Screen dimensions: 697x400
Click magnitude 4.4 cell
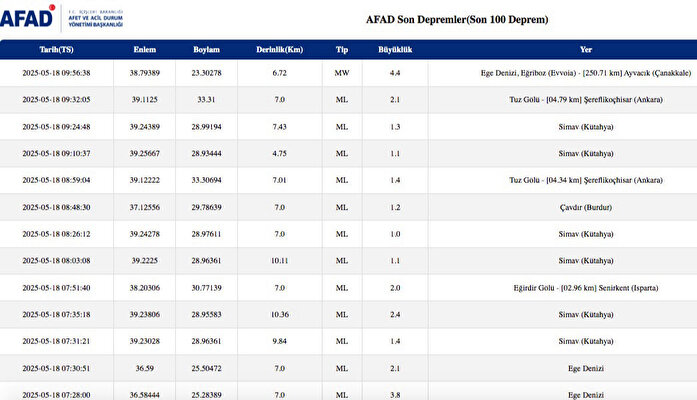pos(395,73)
